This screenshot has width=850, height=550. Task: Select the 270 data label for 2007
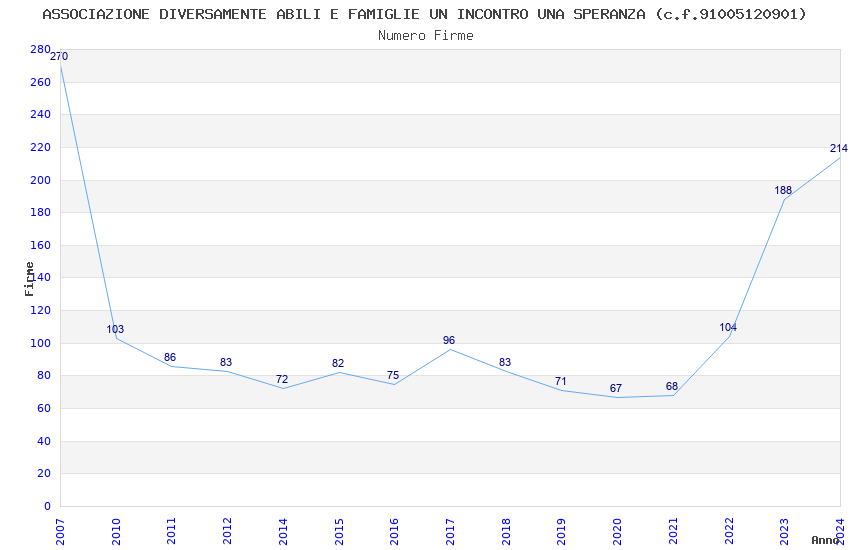(59, 56)
